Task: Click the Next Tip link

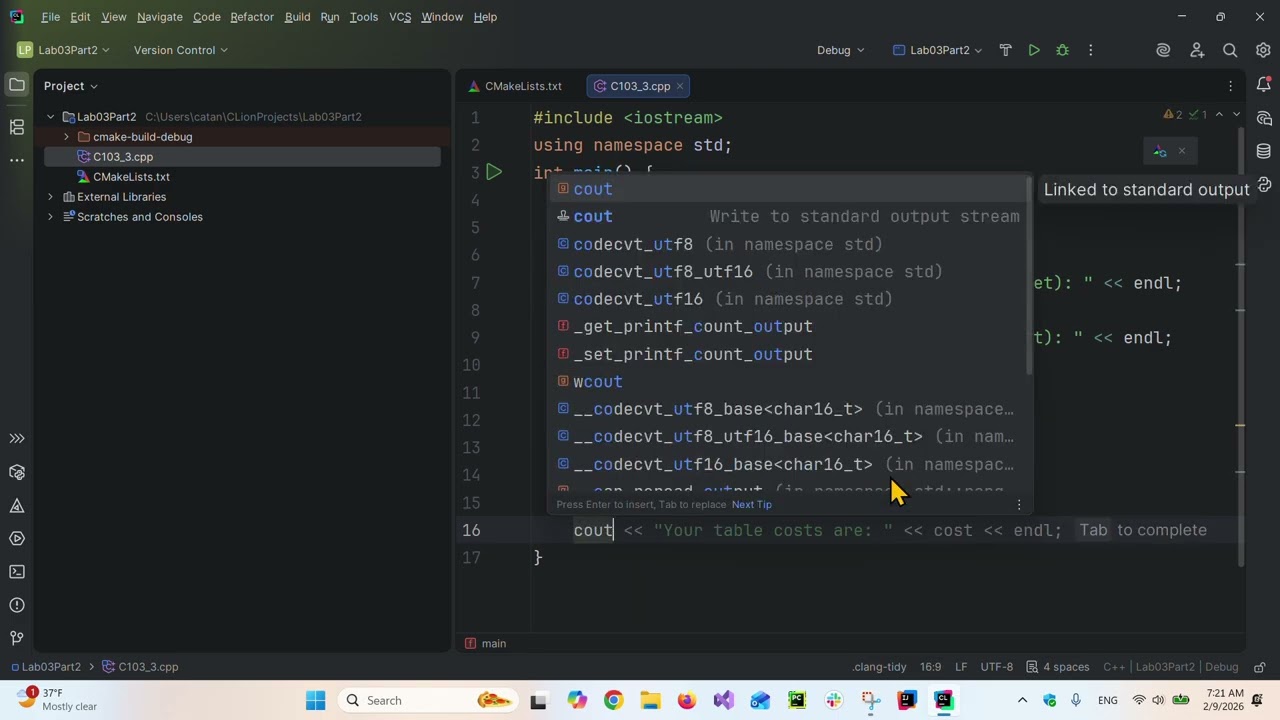Action: pyautogui.click(x=751, y=504)
